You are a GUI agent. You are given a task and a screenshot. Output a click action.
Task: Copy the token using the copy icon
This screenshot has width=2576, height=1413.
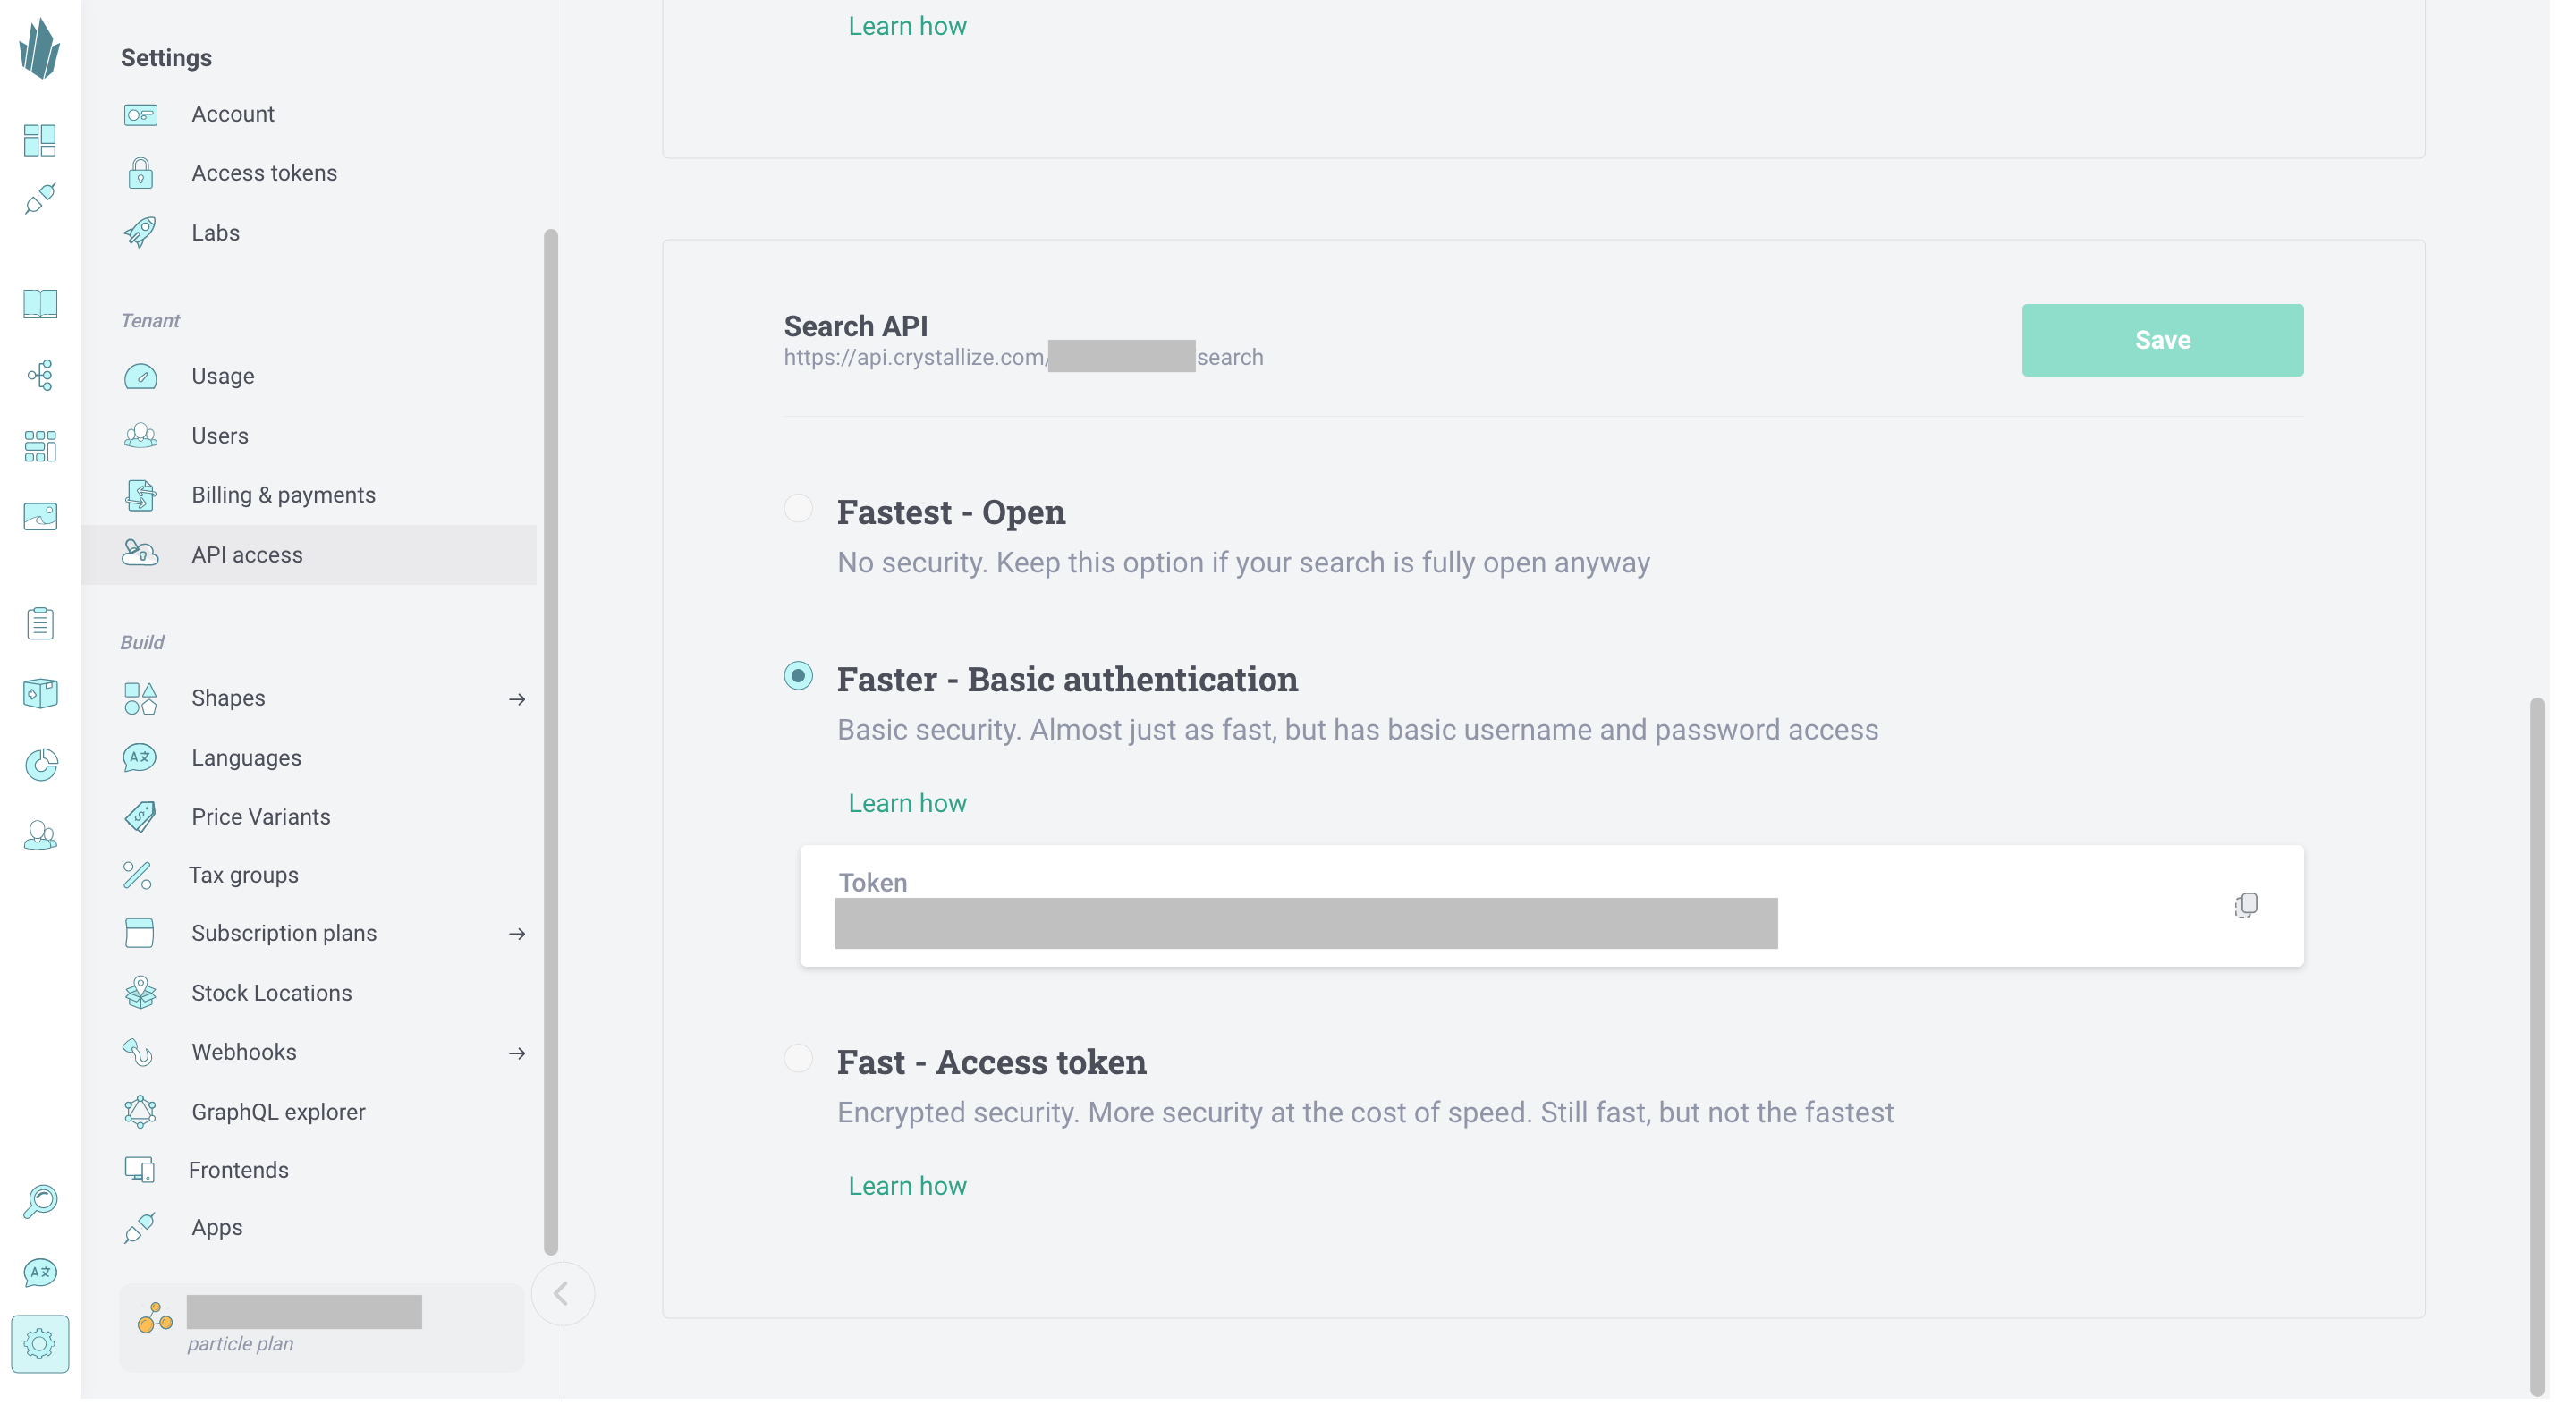(x=2245, y=905)
